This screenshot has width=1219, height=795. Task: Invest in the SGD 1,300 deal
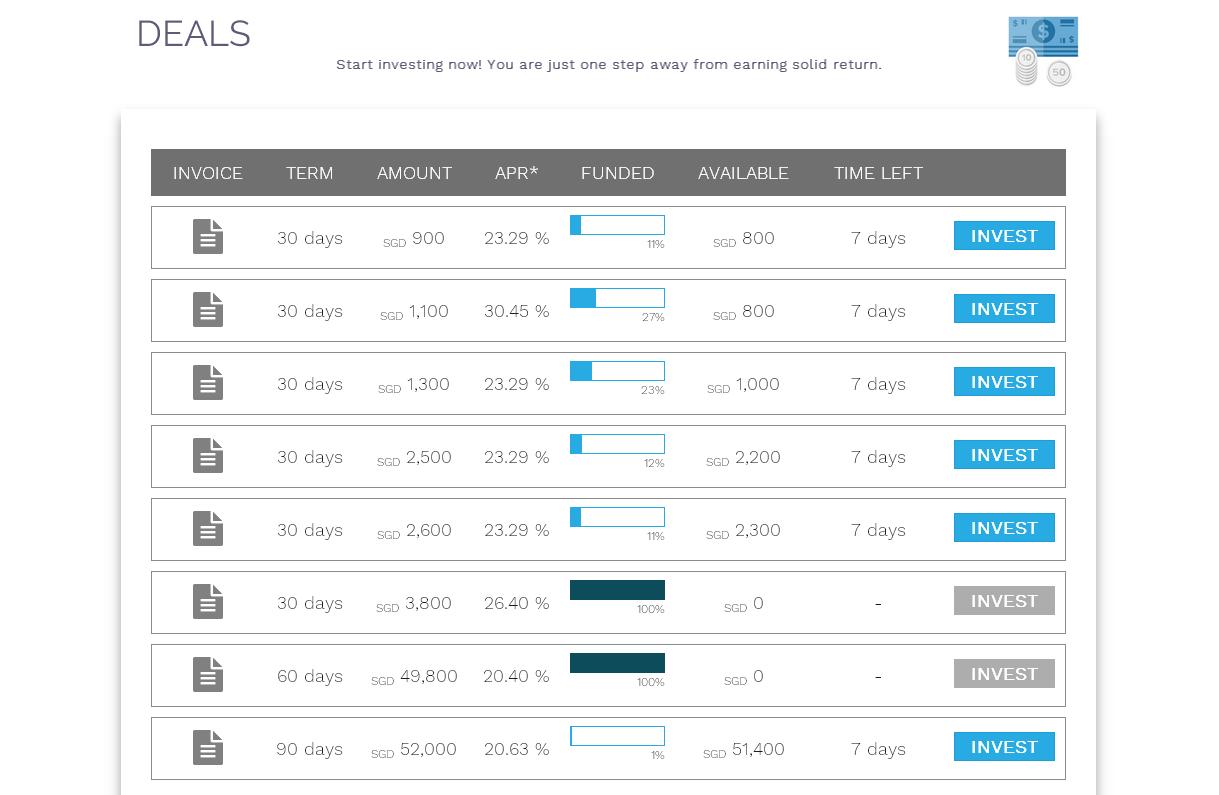pos(1004,382)
